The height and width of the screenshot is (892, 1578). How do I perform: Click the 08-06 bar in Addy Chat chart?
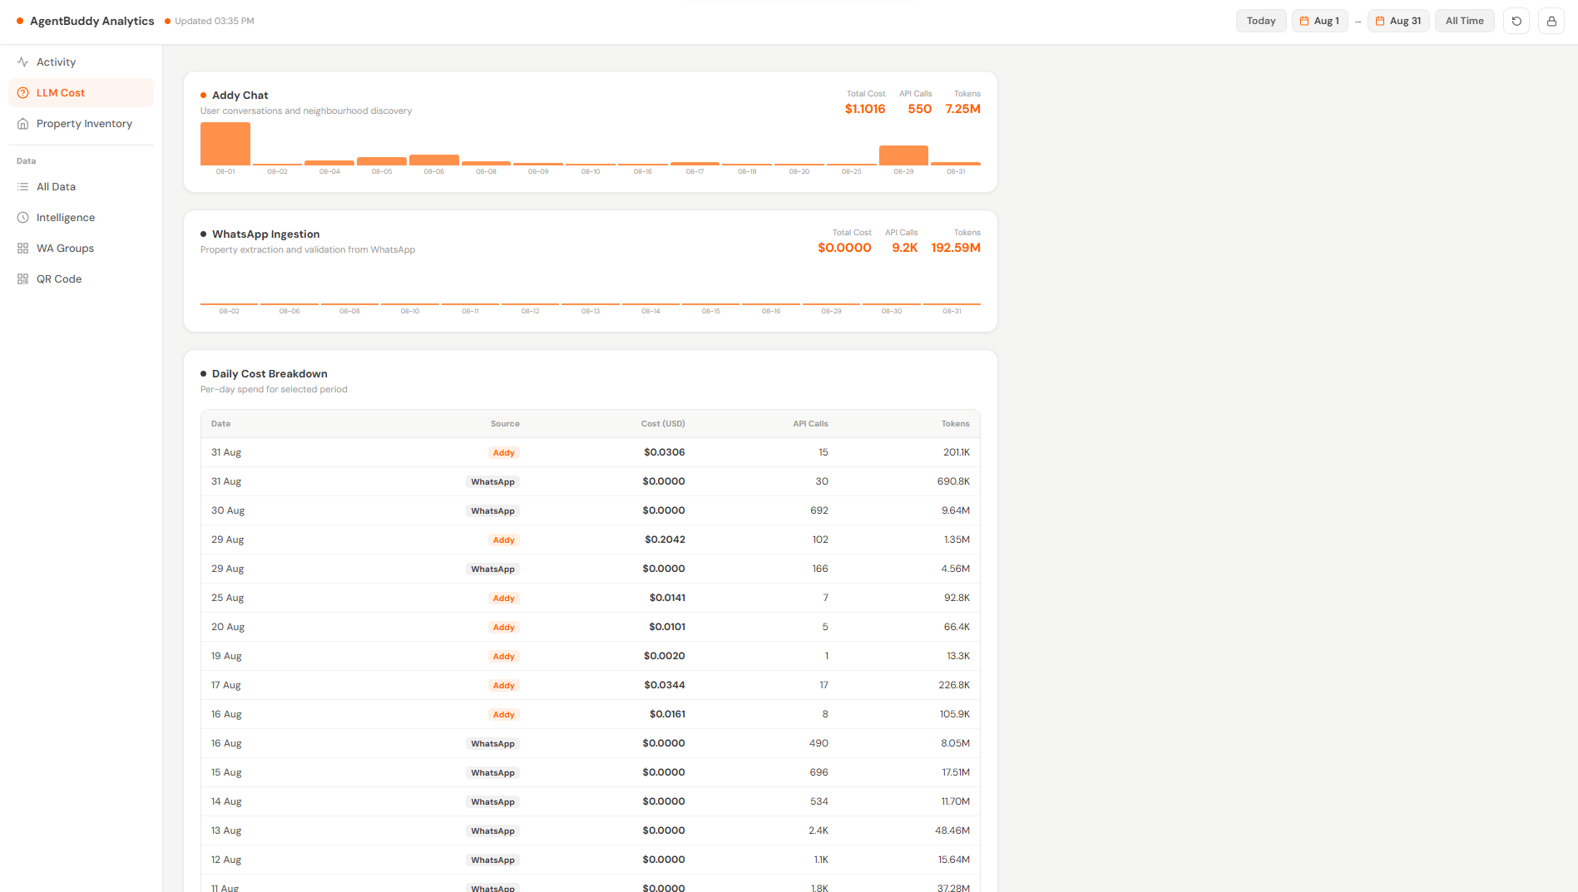click(434, 160)
